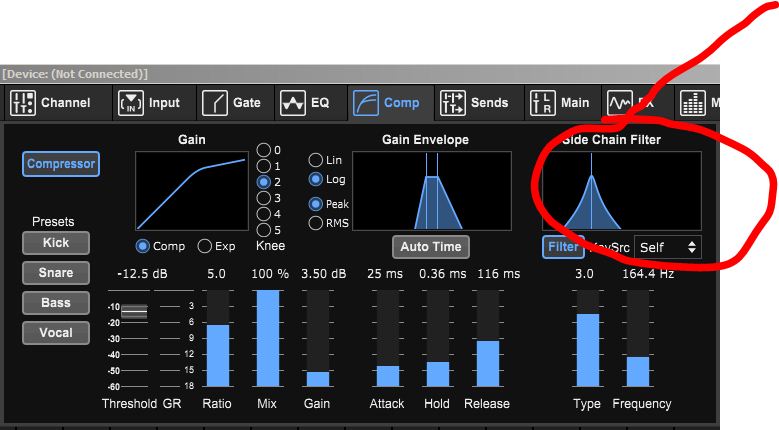Click the 3.0 filter type value
The image size is (779, 430).
pos(584,274)
